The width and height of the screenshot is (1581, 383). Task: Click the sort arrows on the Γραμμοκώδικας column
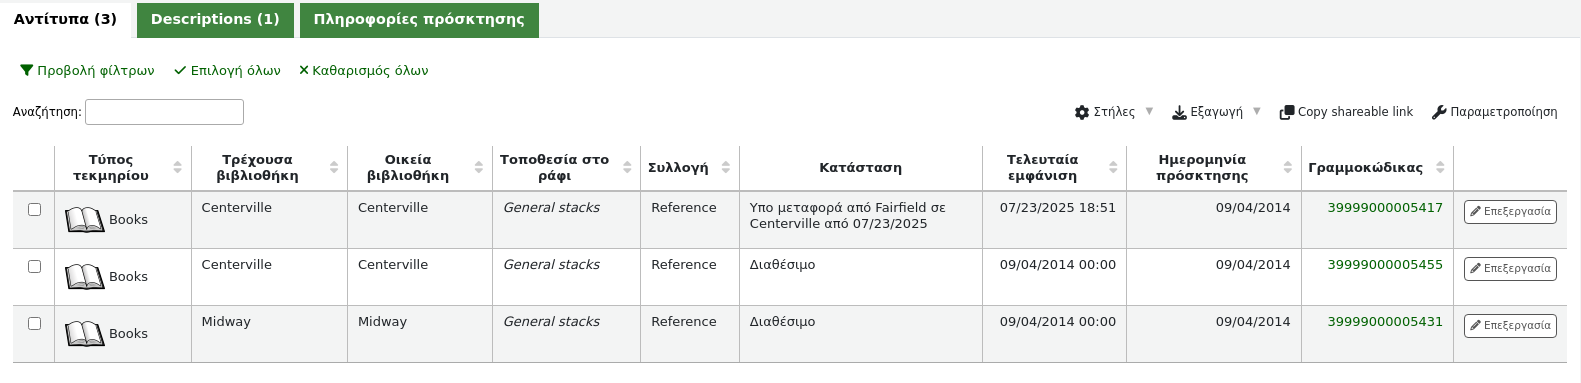[x=1440, y=167]
